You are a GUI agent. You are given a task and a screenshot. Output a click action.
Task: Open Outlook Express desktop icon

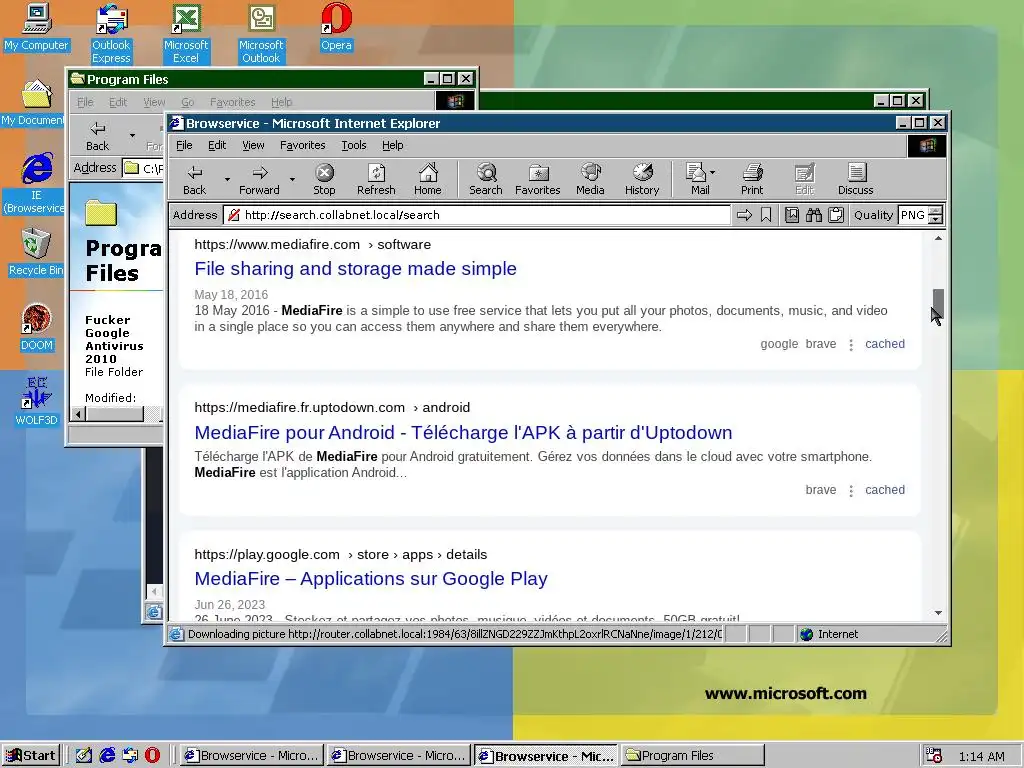pos(111,34)
